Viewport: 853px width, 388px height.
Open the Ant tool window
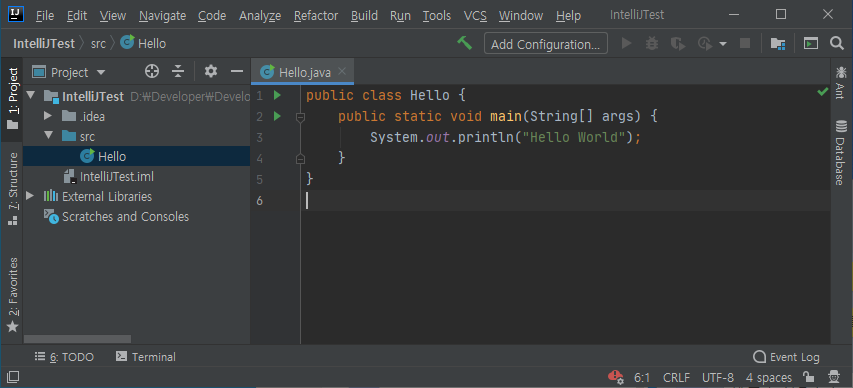pos(841,82)
